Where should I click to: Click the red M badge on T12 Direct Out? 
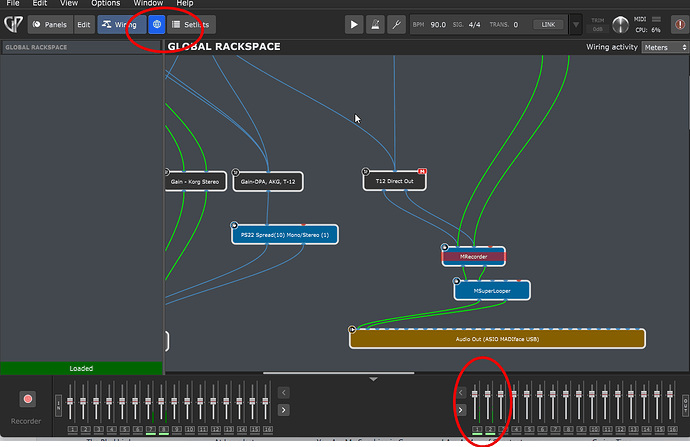[x=422, y=171]
